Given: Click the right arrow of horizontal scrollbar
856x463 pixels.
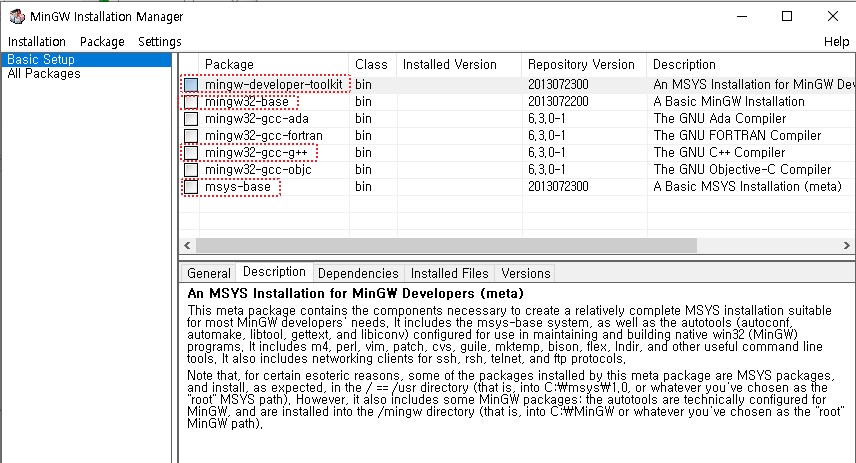Looking at the screenshot, I should [847, 246].
